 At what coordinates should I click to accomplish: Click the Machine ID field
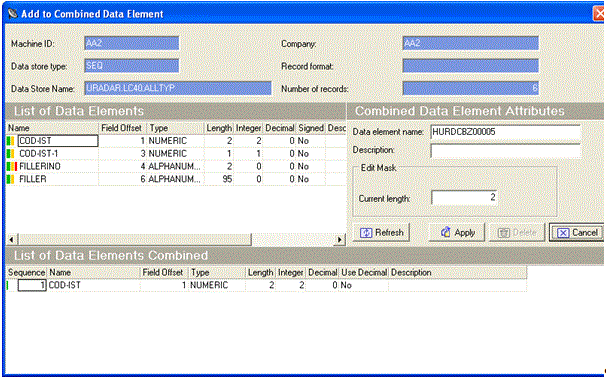point(131,43)
